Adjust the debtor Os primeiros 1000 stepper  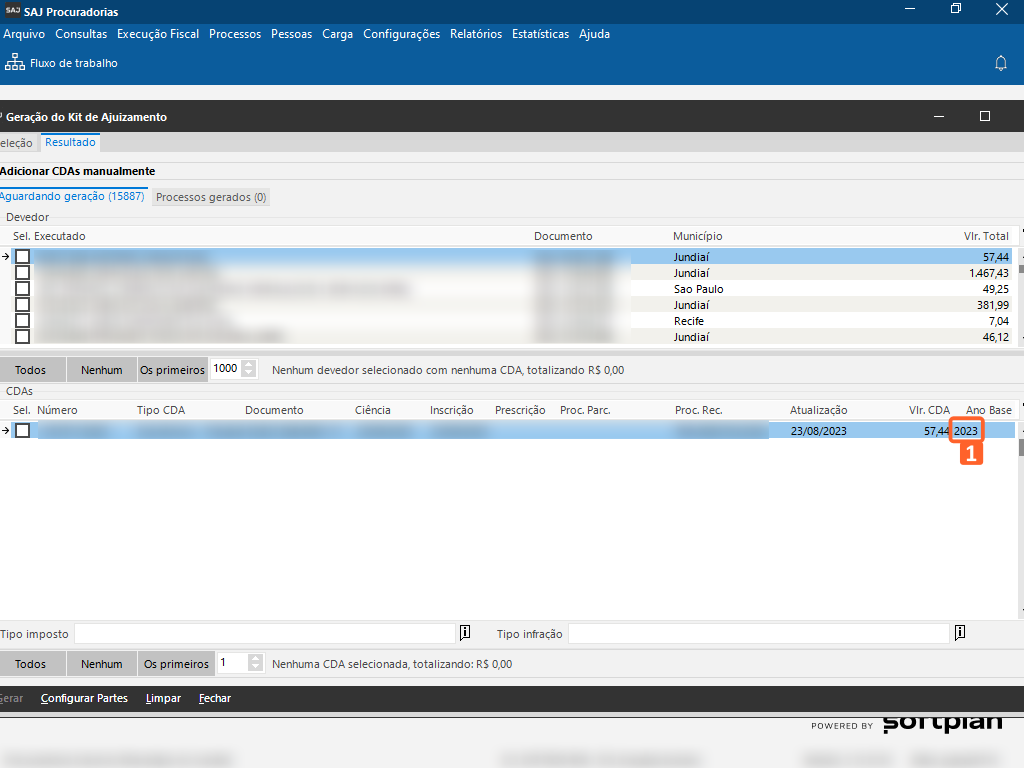(249, 369)
